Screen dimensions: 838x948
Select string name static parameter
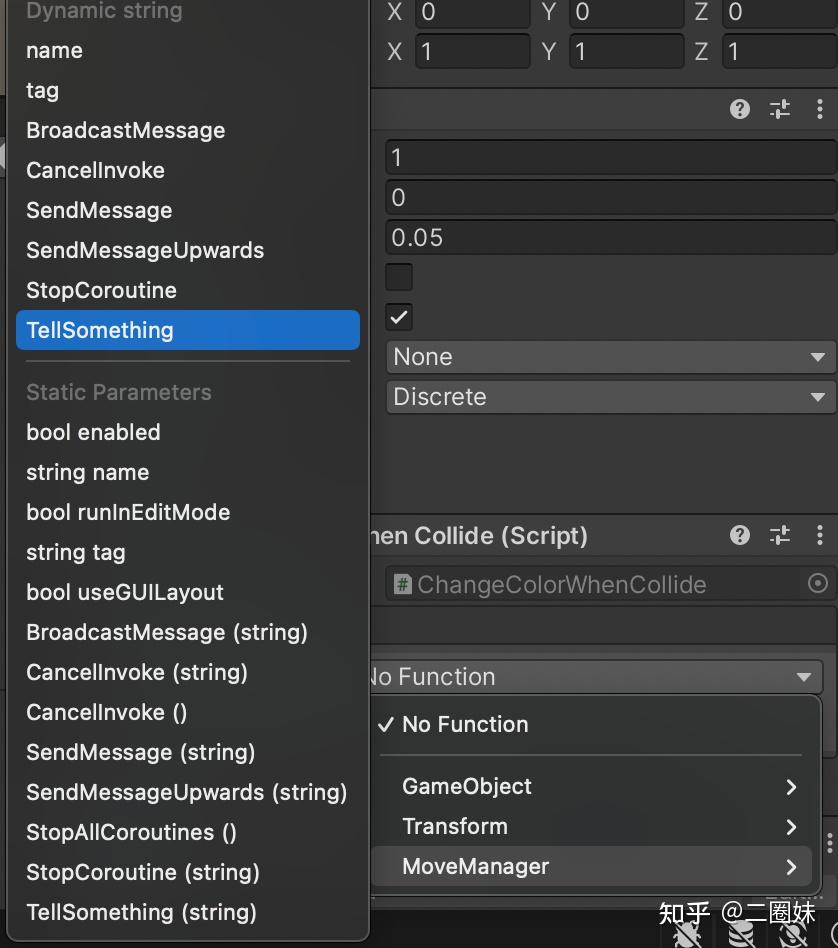188,472
